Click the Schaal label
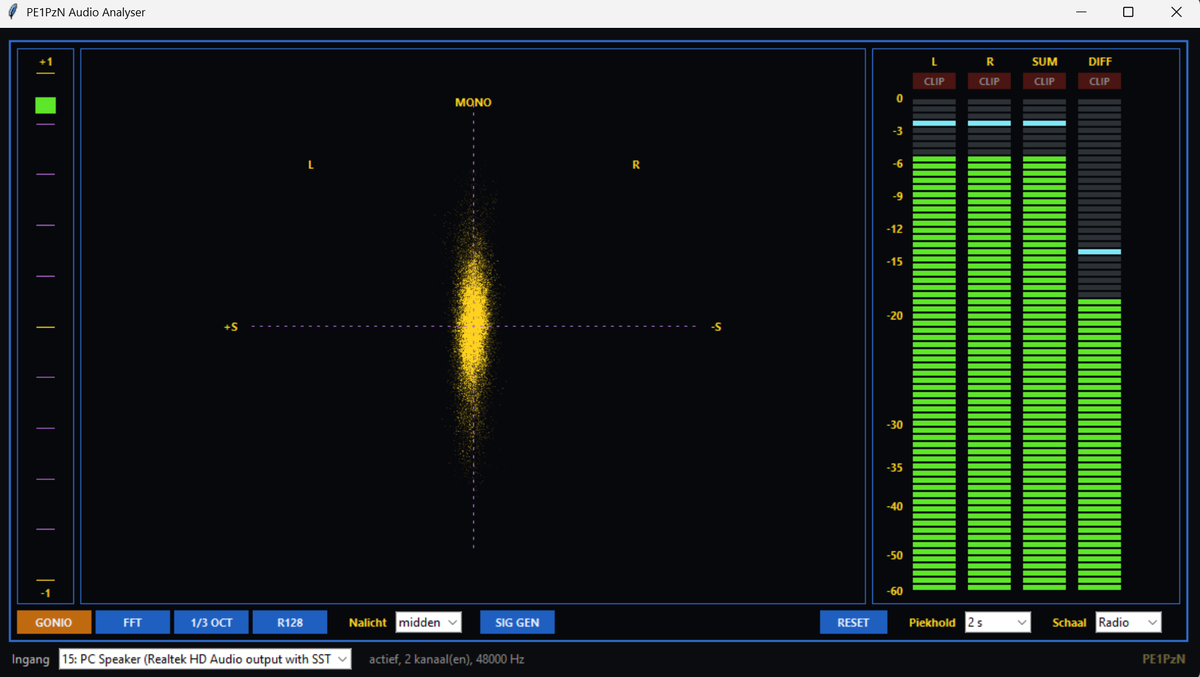This screenshot has width=1200, height=677. [1069, 622]
